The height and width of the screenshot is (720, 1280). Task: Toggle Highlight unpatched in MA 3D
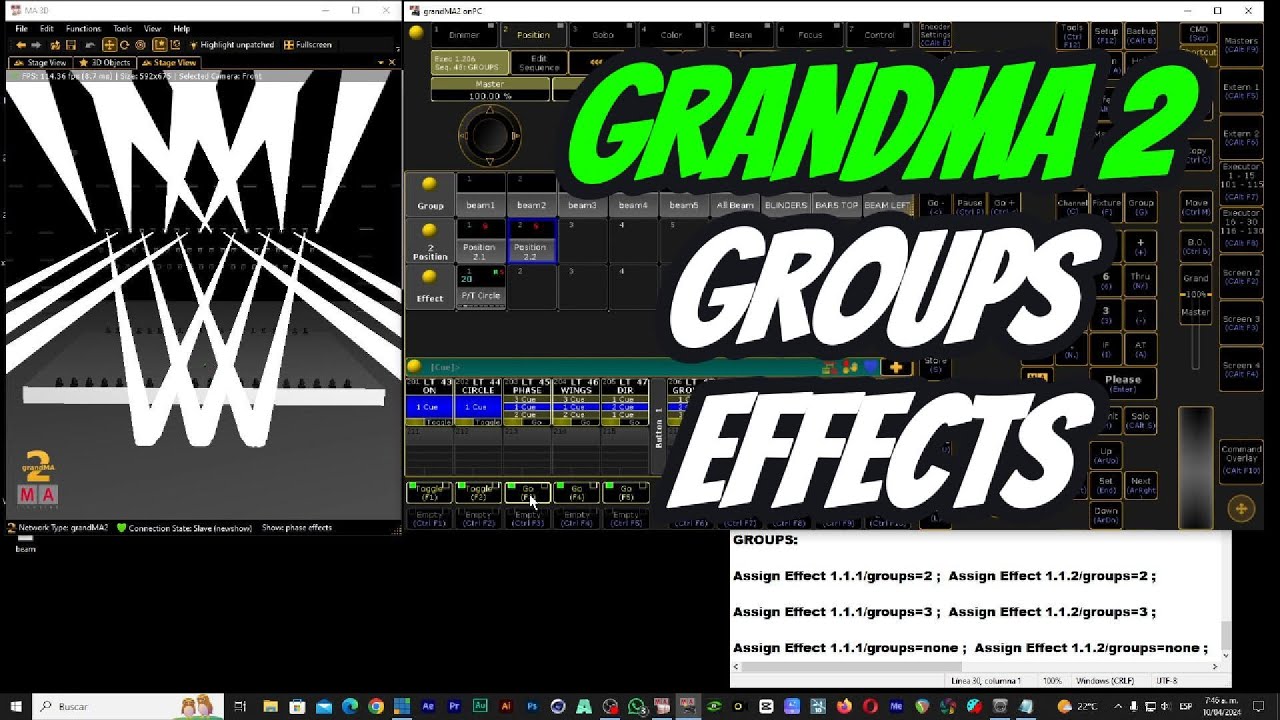coord(231,45)
